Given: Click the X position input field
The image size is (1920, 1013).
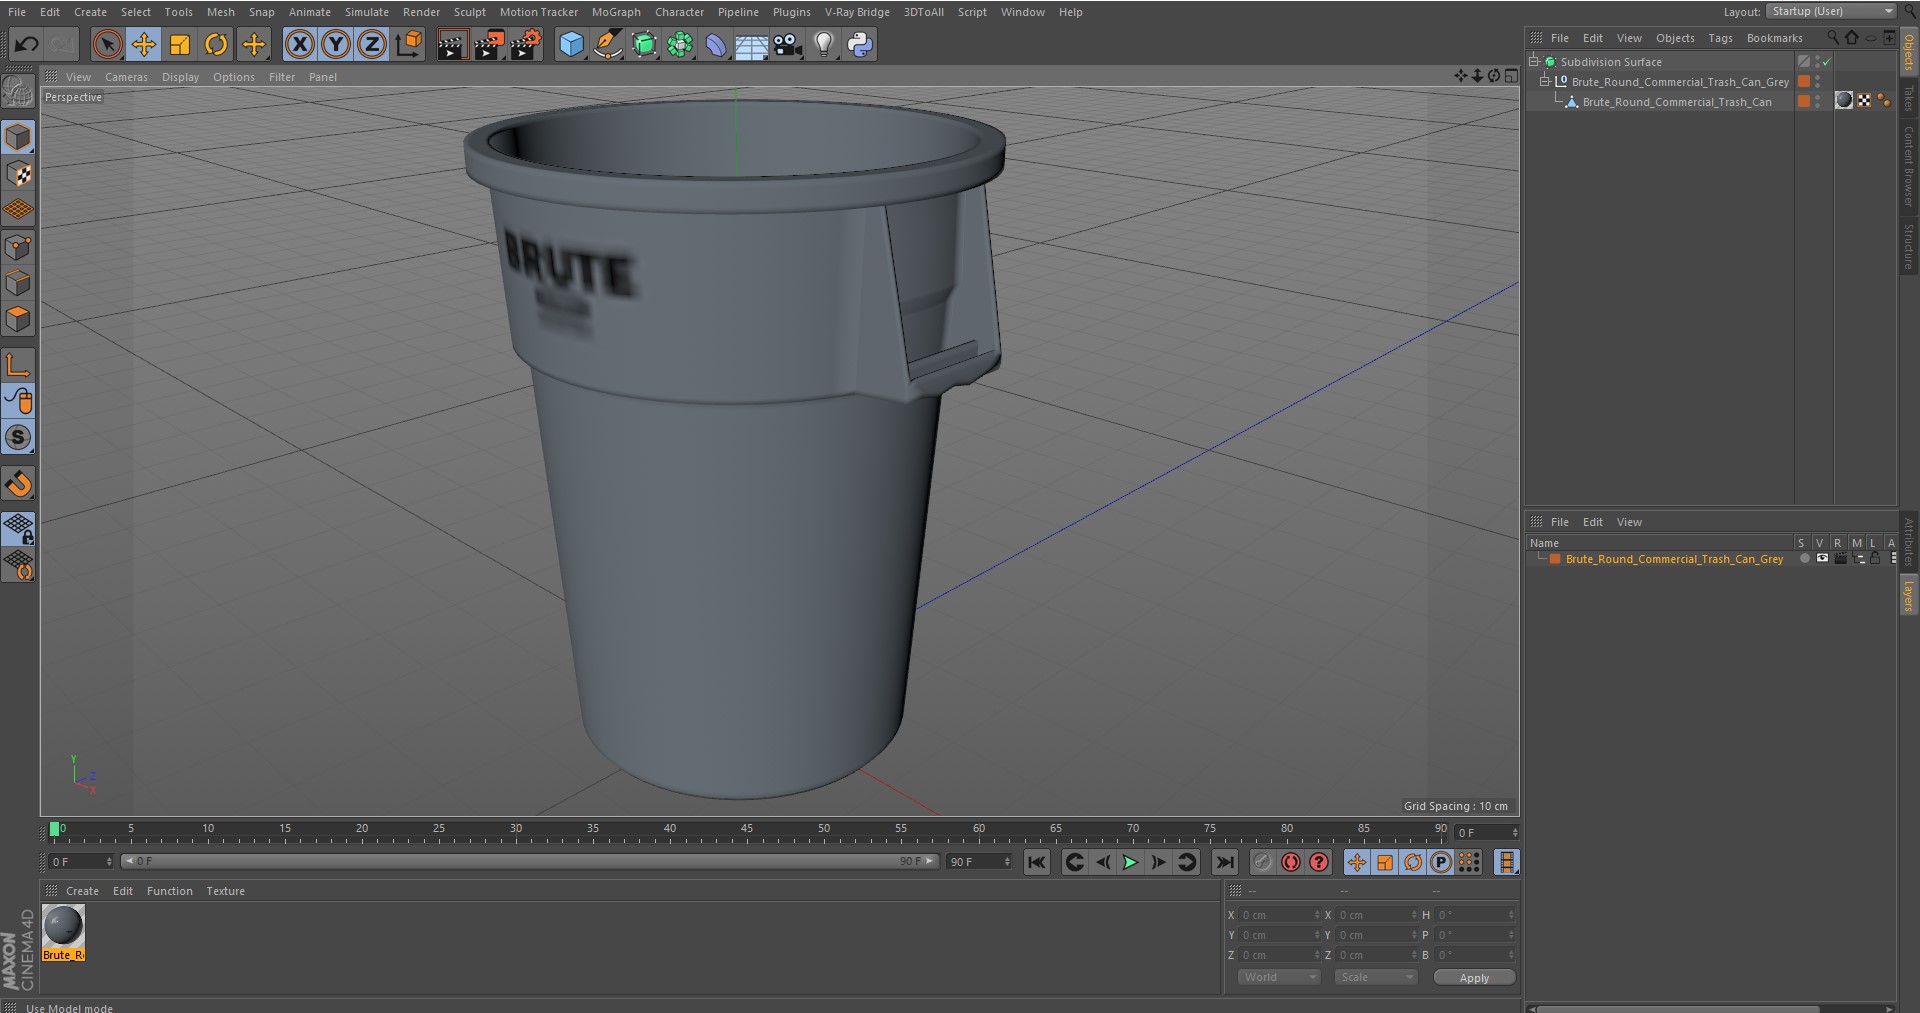Looking at the screenshot, I should pos(1280,915).
